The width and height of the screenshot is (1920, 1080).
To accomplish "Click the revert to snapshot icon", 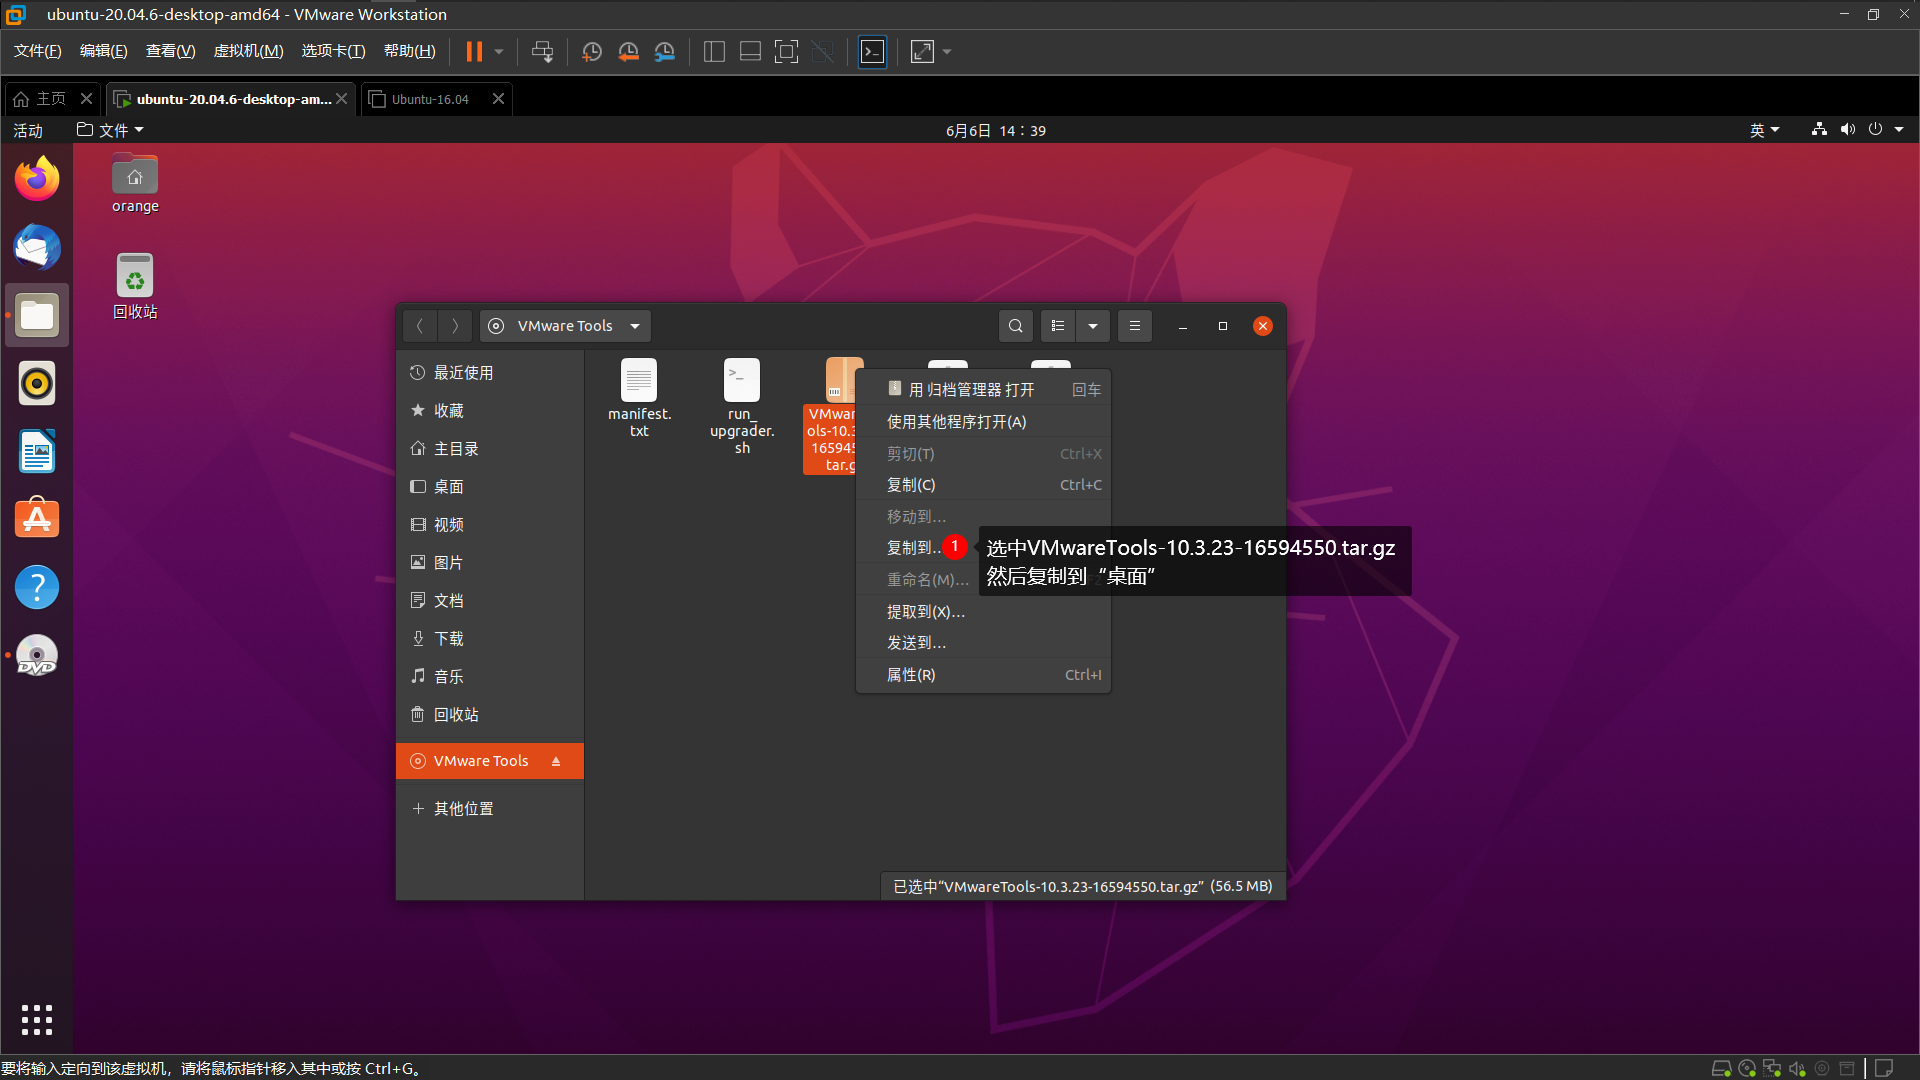I will [628, 52].
